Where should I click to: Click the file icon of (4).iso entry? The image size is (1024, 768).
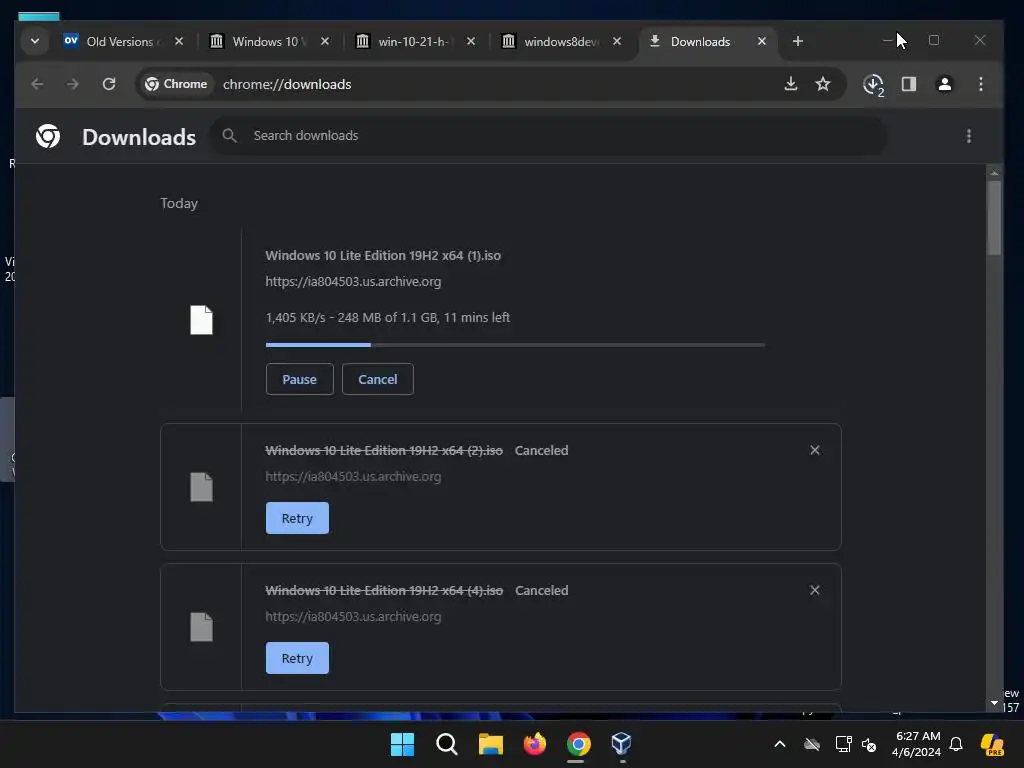(201, 627)
